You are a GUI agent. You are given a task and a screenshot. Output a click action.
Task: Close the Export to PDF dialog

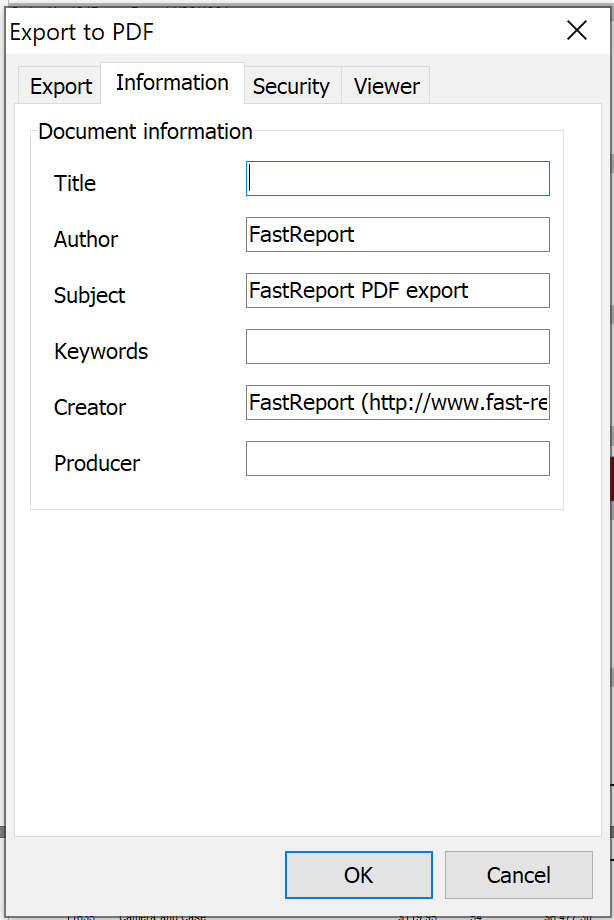pyautogui.click(x=577, y=31)
